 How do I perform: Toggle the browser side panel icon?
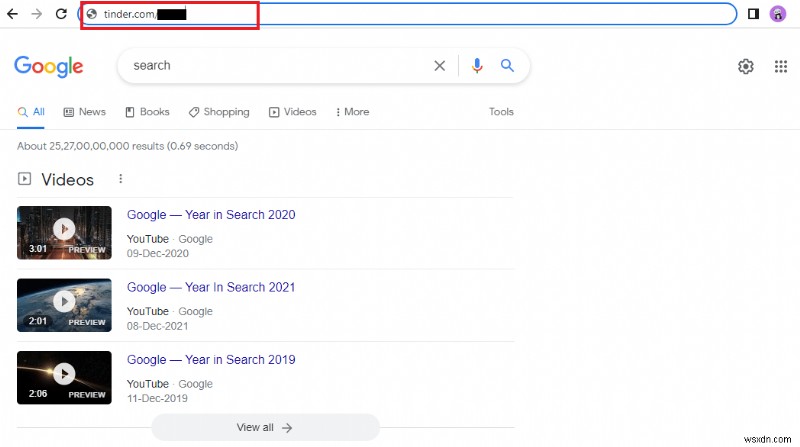753,14
